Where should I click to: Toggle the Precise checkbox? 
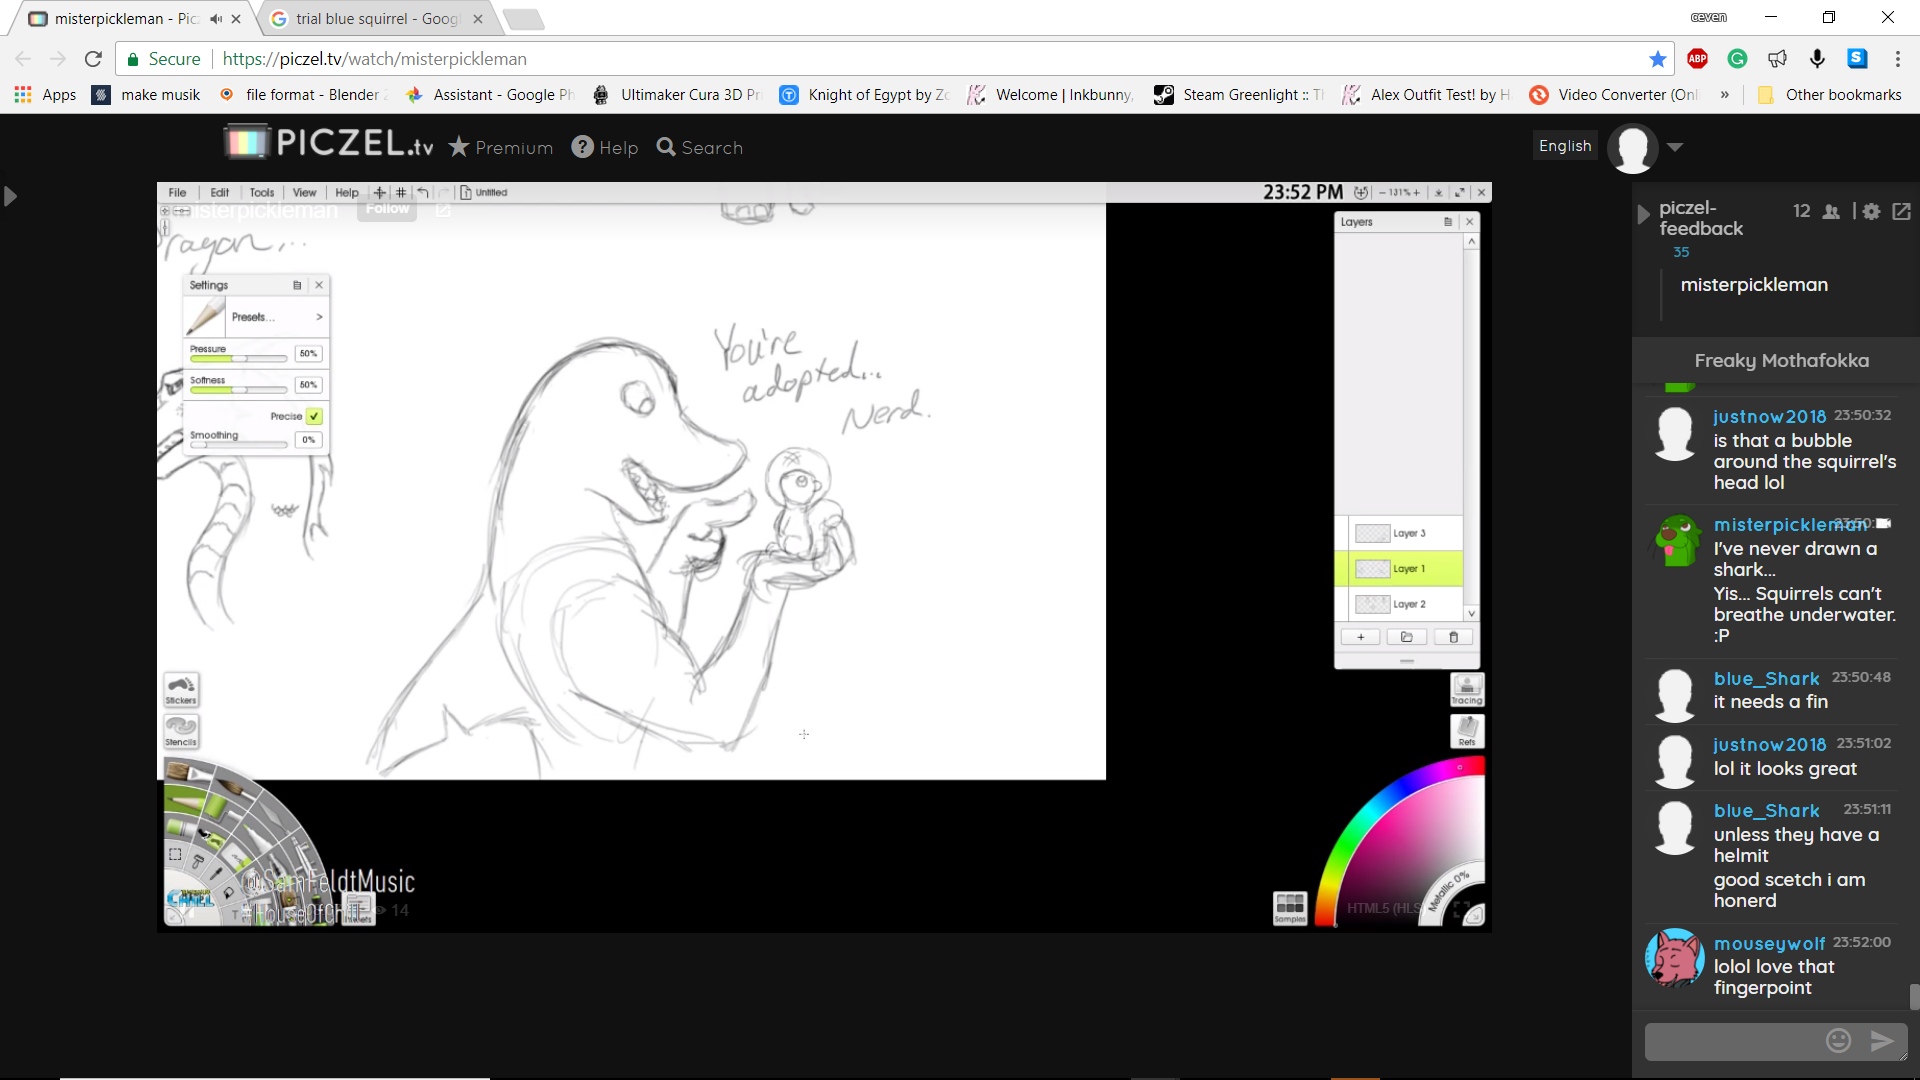click(314, 416)
